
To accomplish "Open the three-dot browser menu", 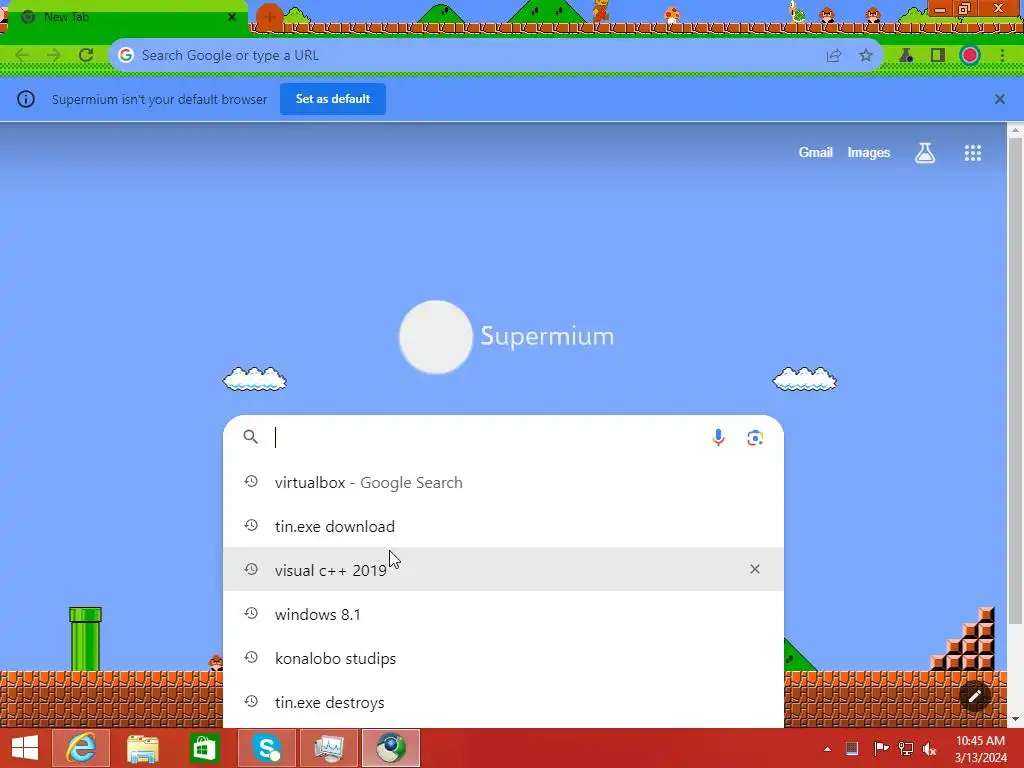I will coord(1002,56).
